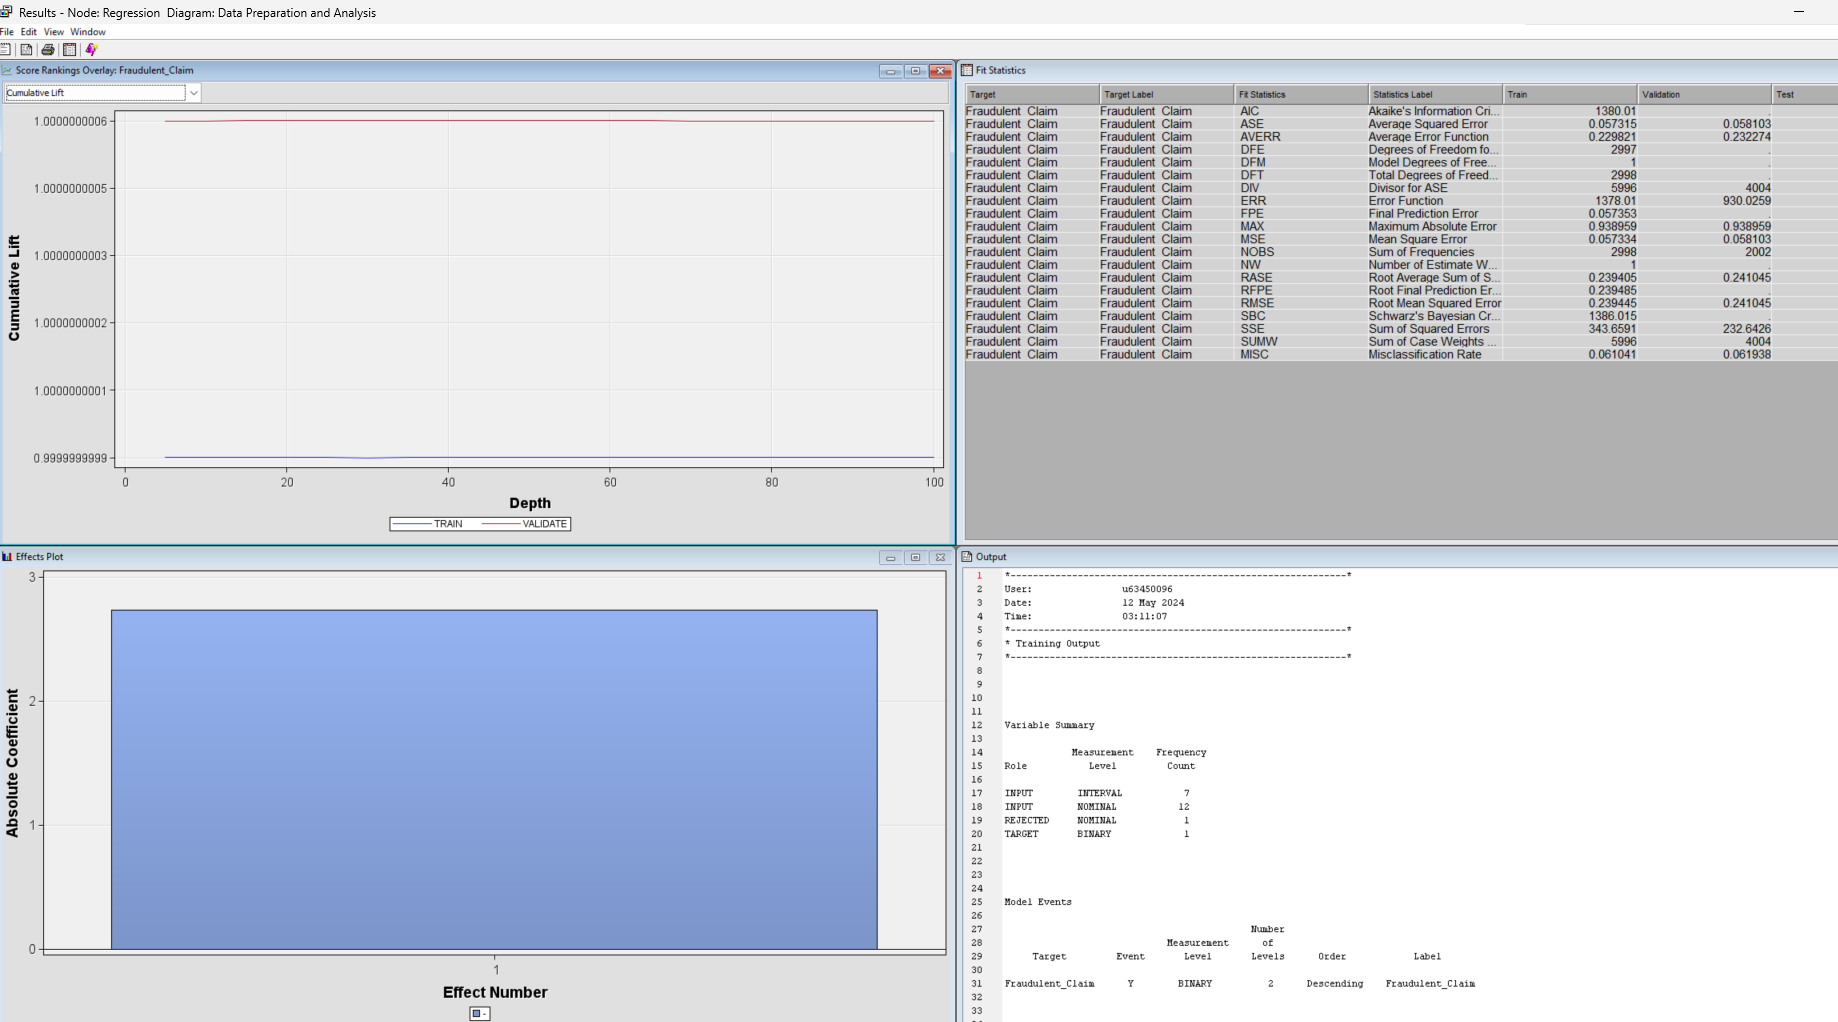Click the Fit Statistics panel title icon
This screenshot has width=1838, height=1022.
966,70
